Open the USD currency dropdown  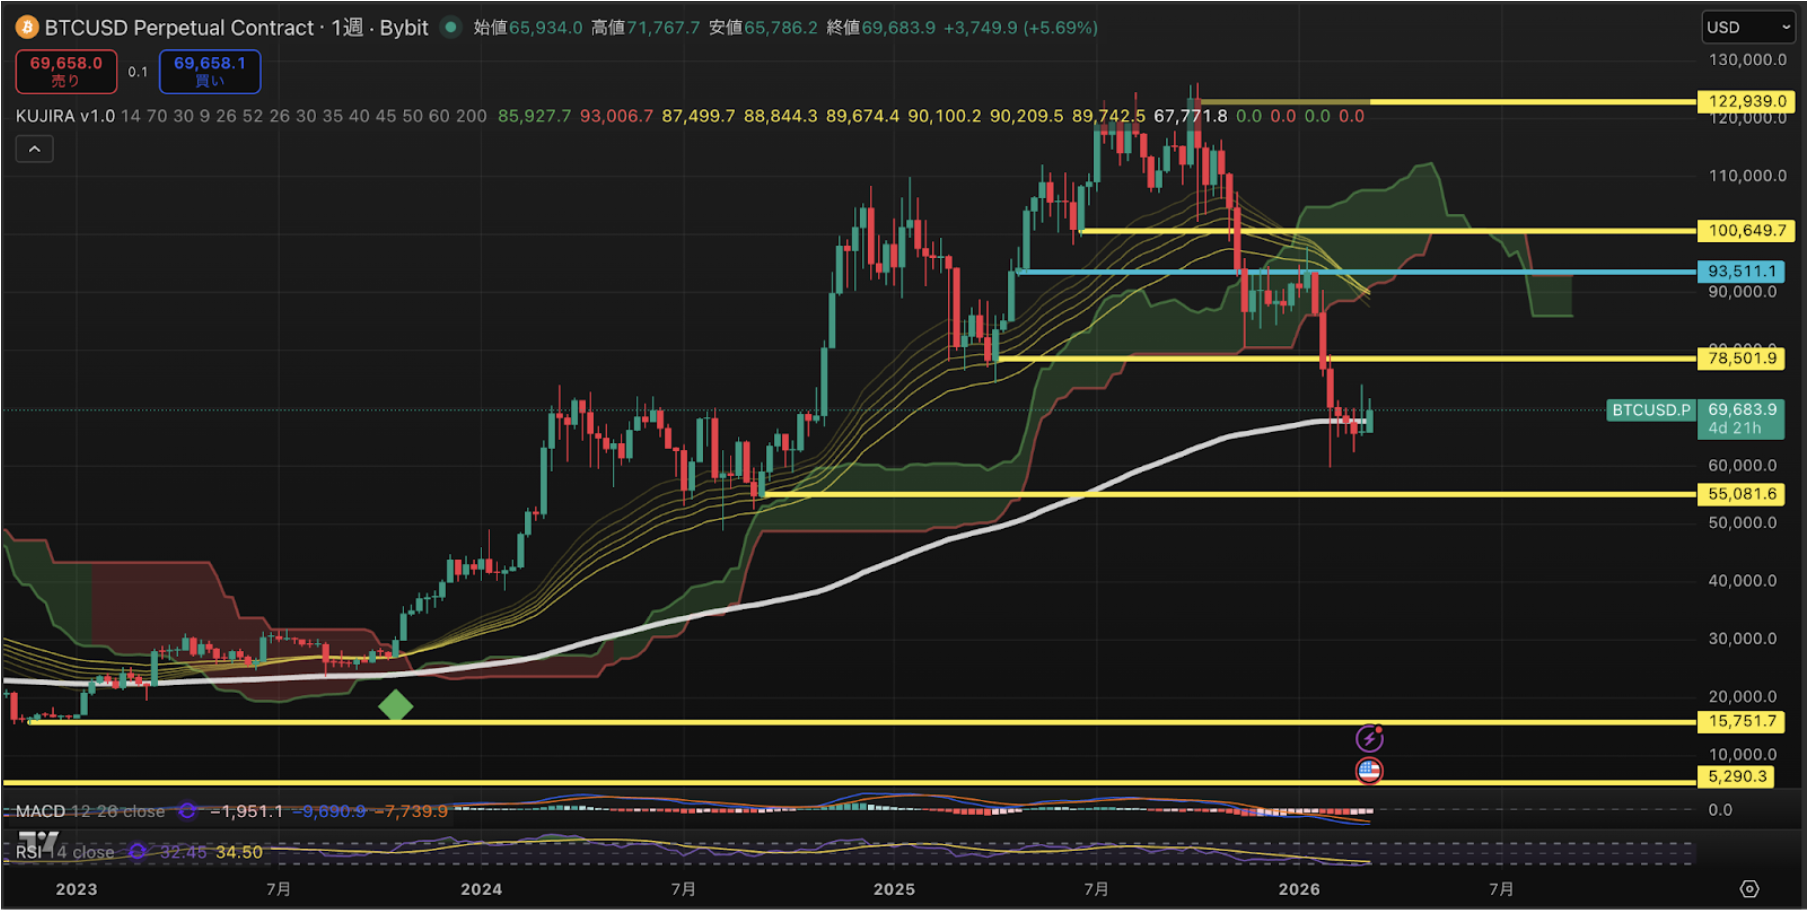(1747, 27)
